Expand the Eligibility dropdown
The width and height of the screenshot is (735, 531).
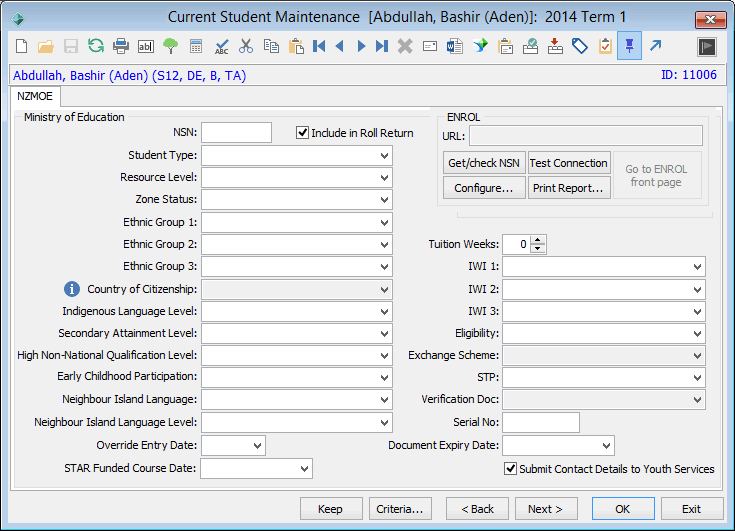(698, 334)
